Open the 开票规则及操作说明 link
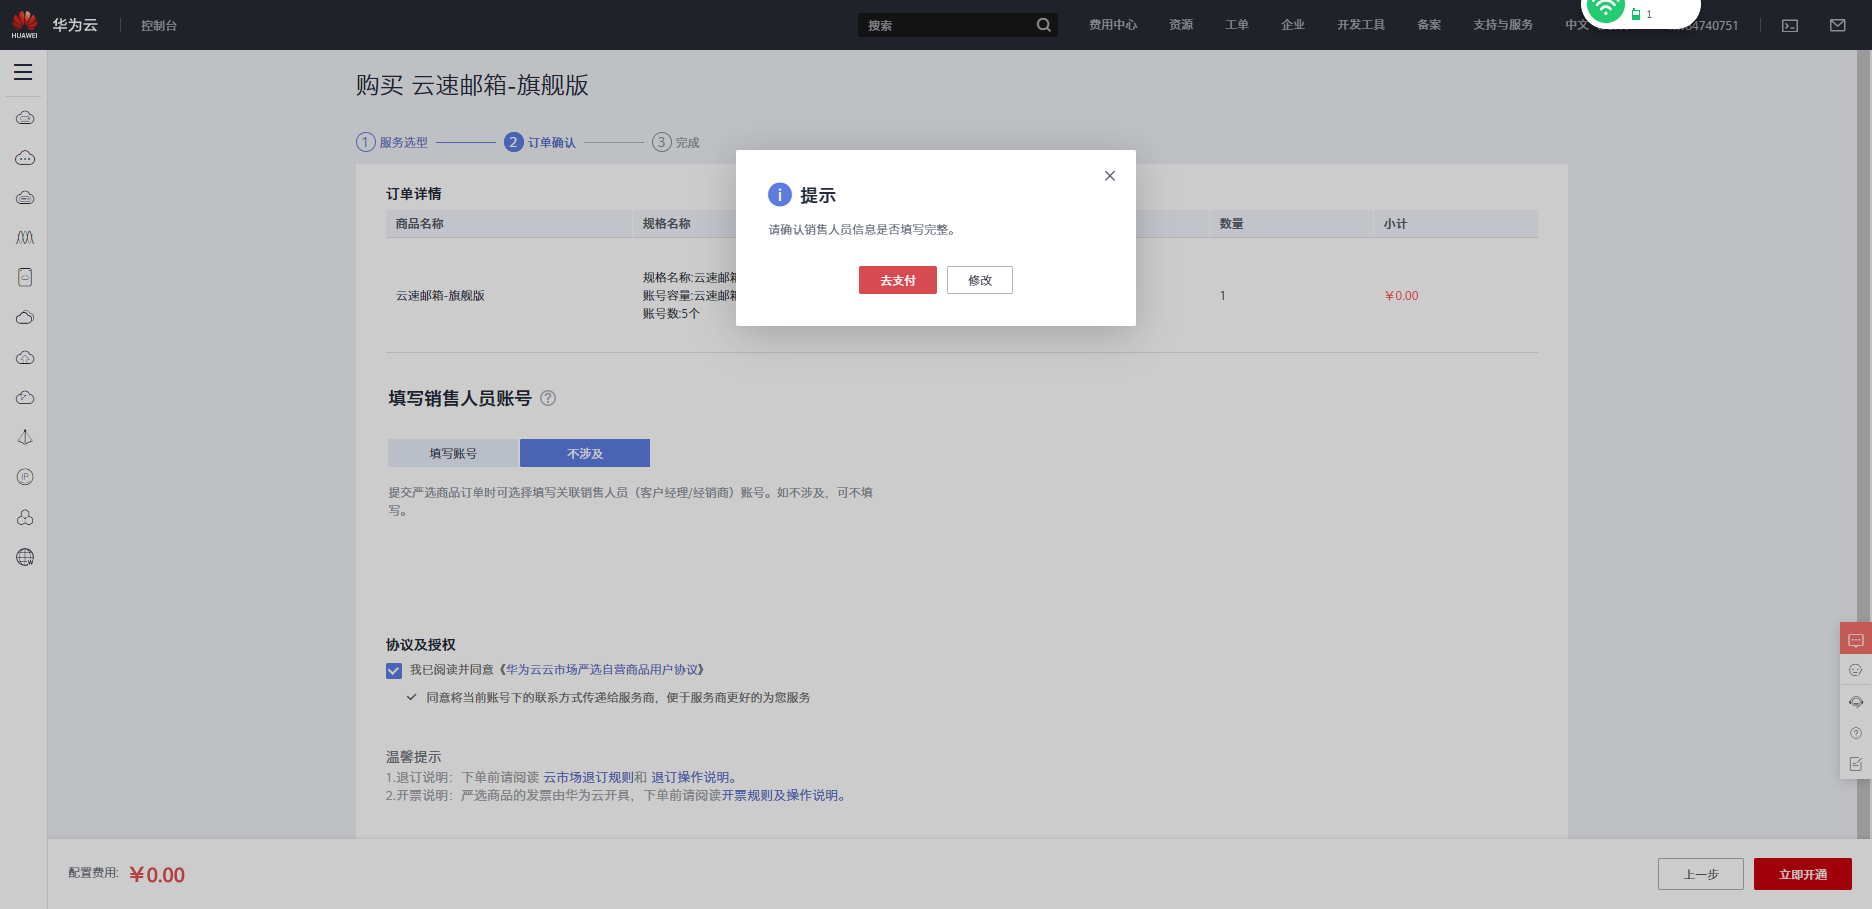Screen dimensions: 1872x909 pos(780,796)
